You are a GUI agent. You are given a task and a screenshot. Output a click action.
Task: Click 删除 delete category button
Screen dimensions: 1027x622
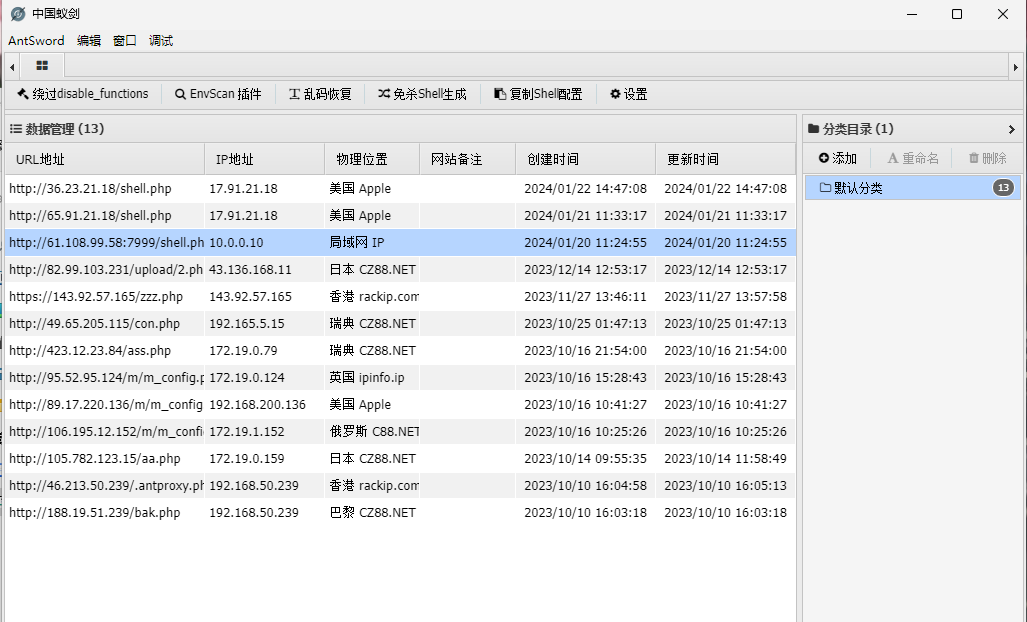[x=987, y=158]
